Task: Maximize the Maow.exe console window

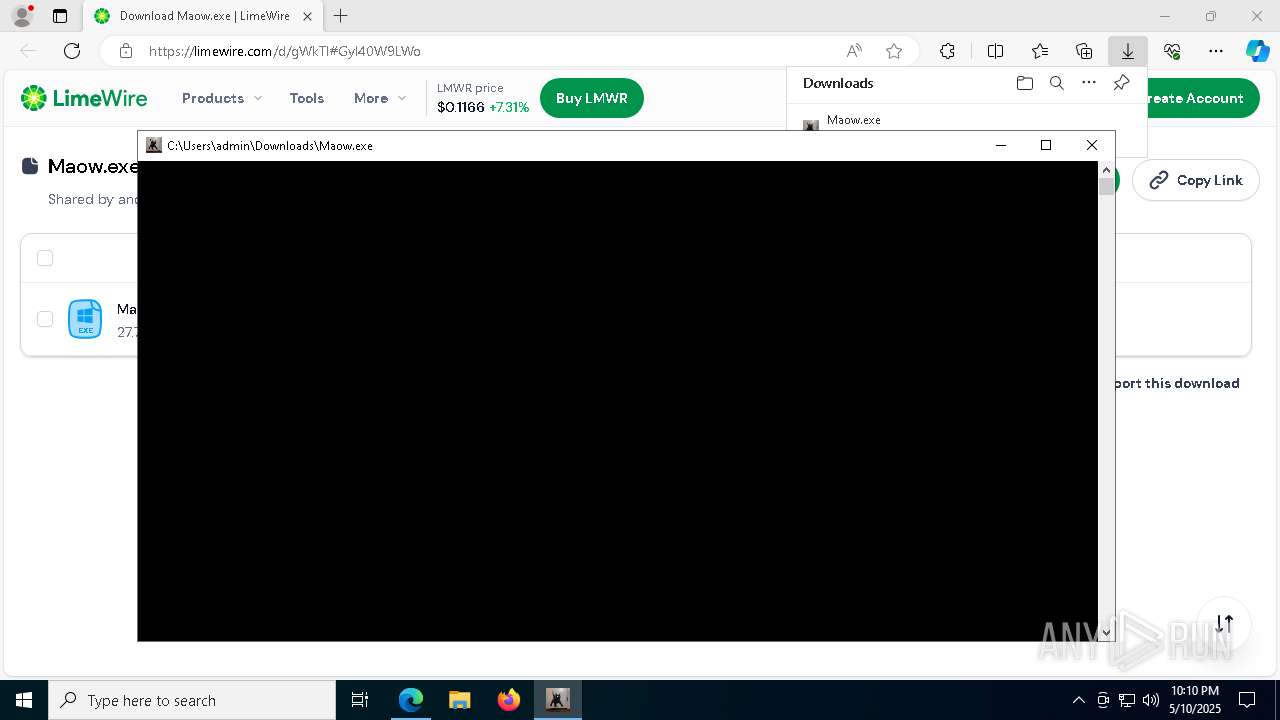Action: tap(1046, 145)
